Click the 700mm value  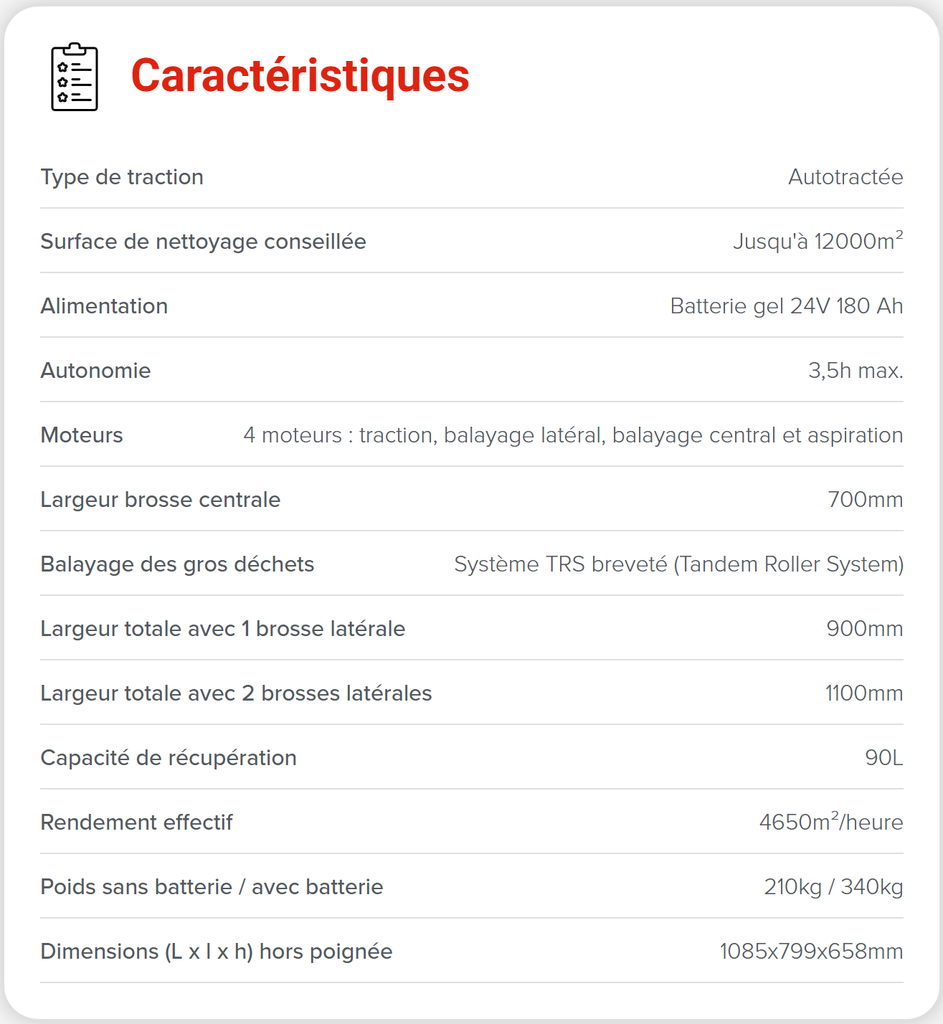[x=865, y=500]
